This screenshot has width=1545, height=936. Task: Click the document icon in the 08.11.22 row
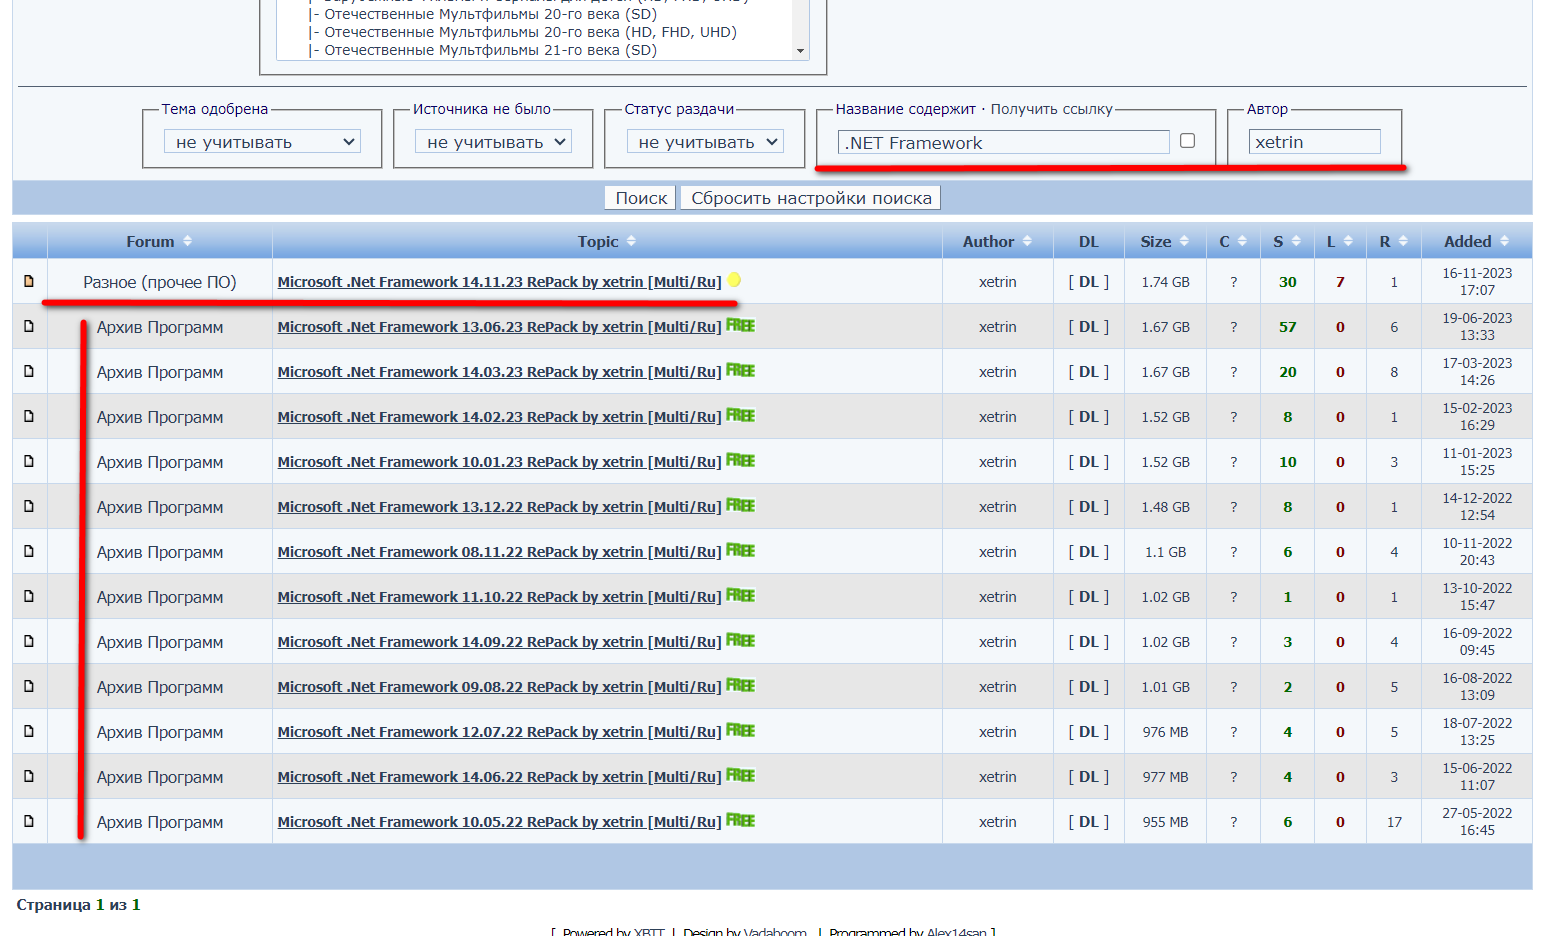tap(29, 551)
